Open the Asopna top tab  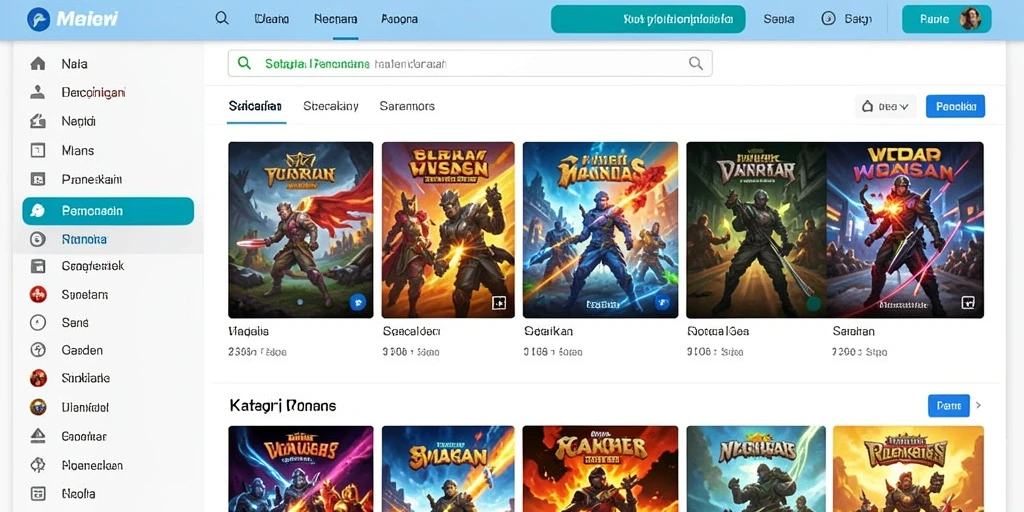(x=399, y=19)
